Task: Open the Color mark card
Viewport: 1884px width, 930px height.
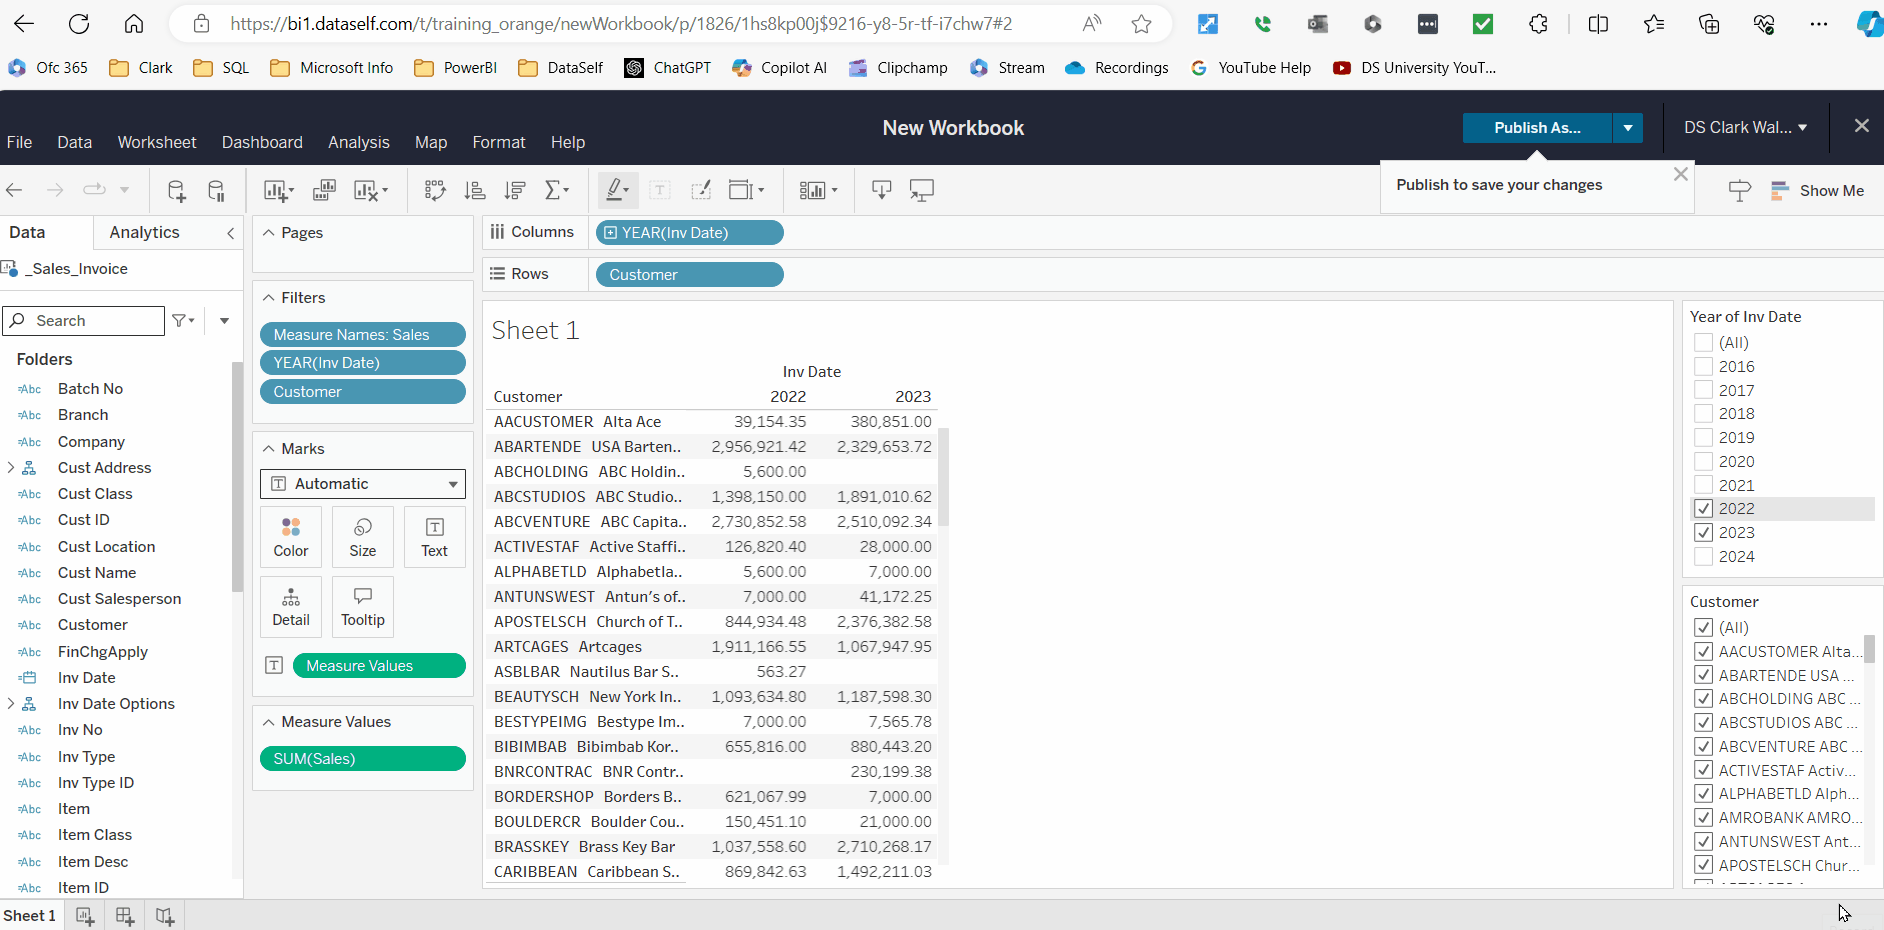Action: point(290,537)
